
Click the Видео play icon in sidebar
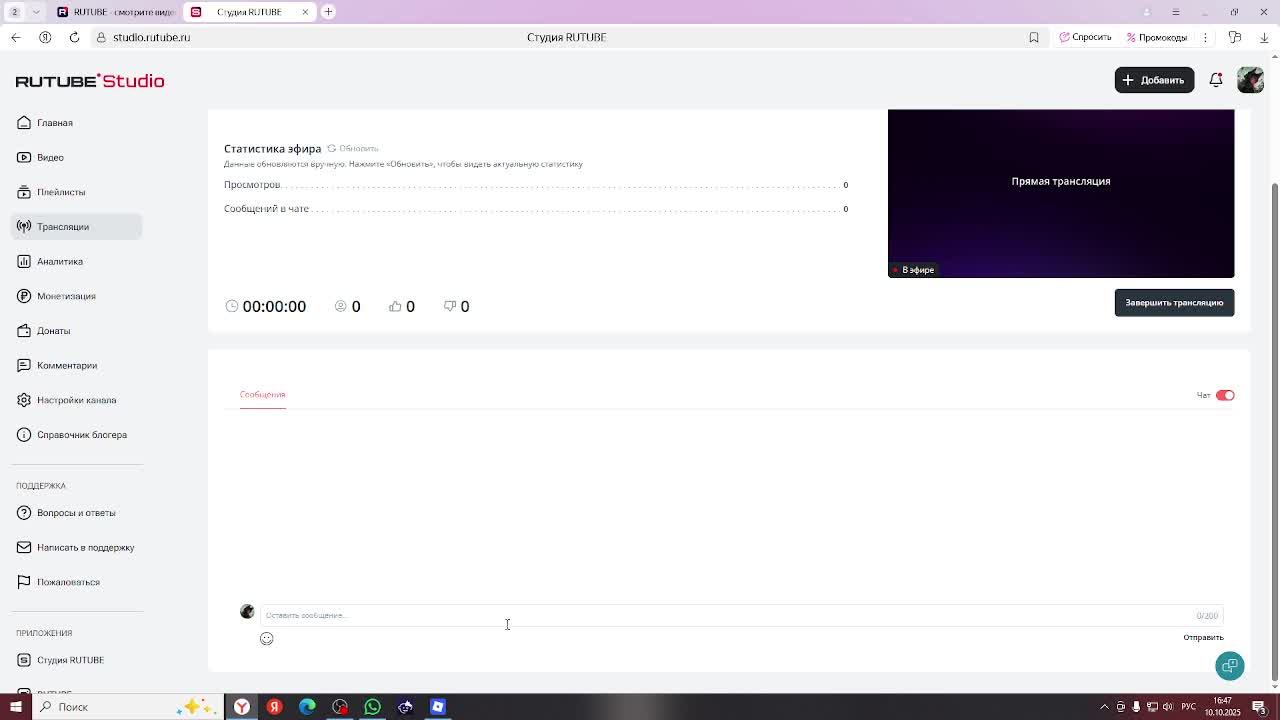pyautogui.click(x=24, y=157)
